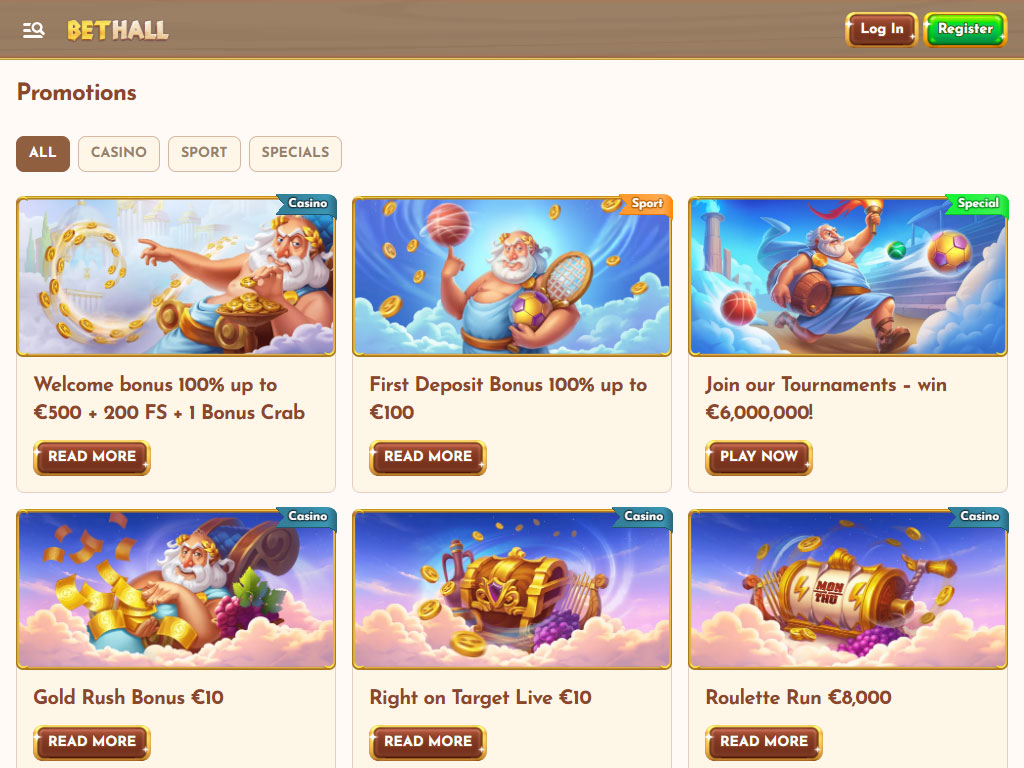Click Play Now for Tournaments
The height and width of the screenshot is (768, 1024).
tap(759, 457)
